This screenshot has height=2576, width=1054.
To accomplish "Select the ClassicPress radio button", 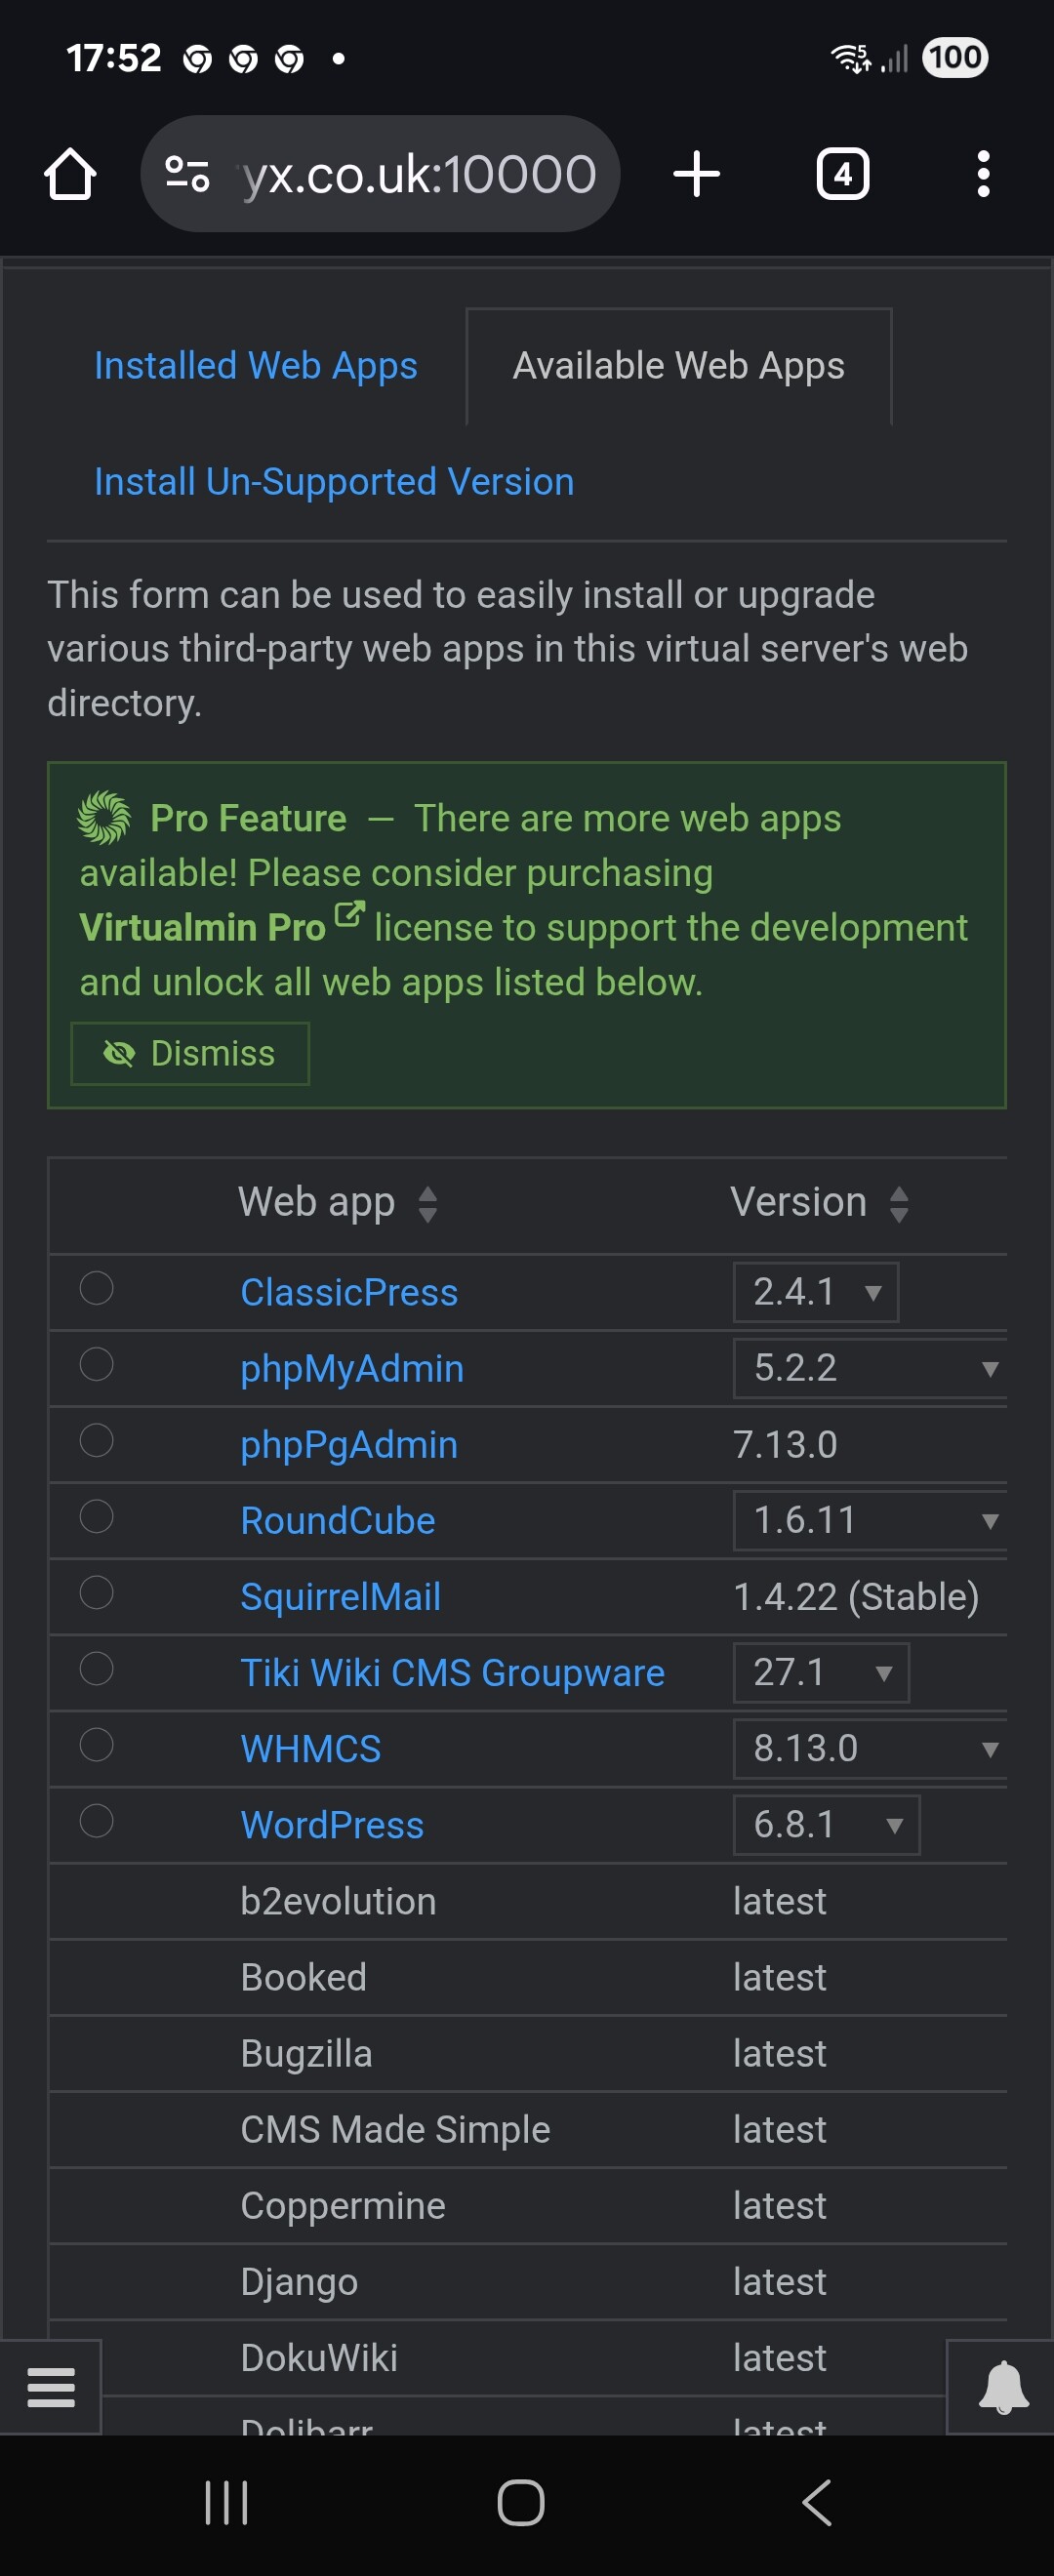I will point(96,1288).
